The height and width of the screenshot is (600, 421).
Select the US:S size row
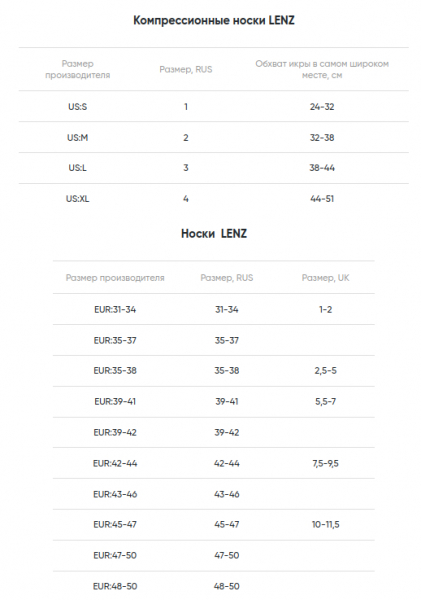pyautogui.click(x=214, y=106)
